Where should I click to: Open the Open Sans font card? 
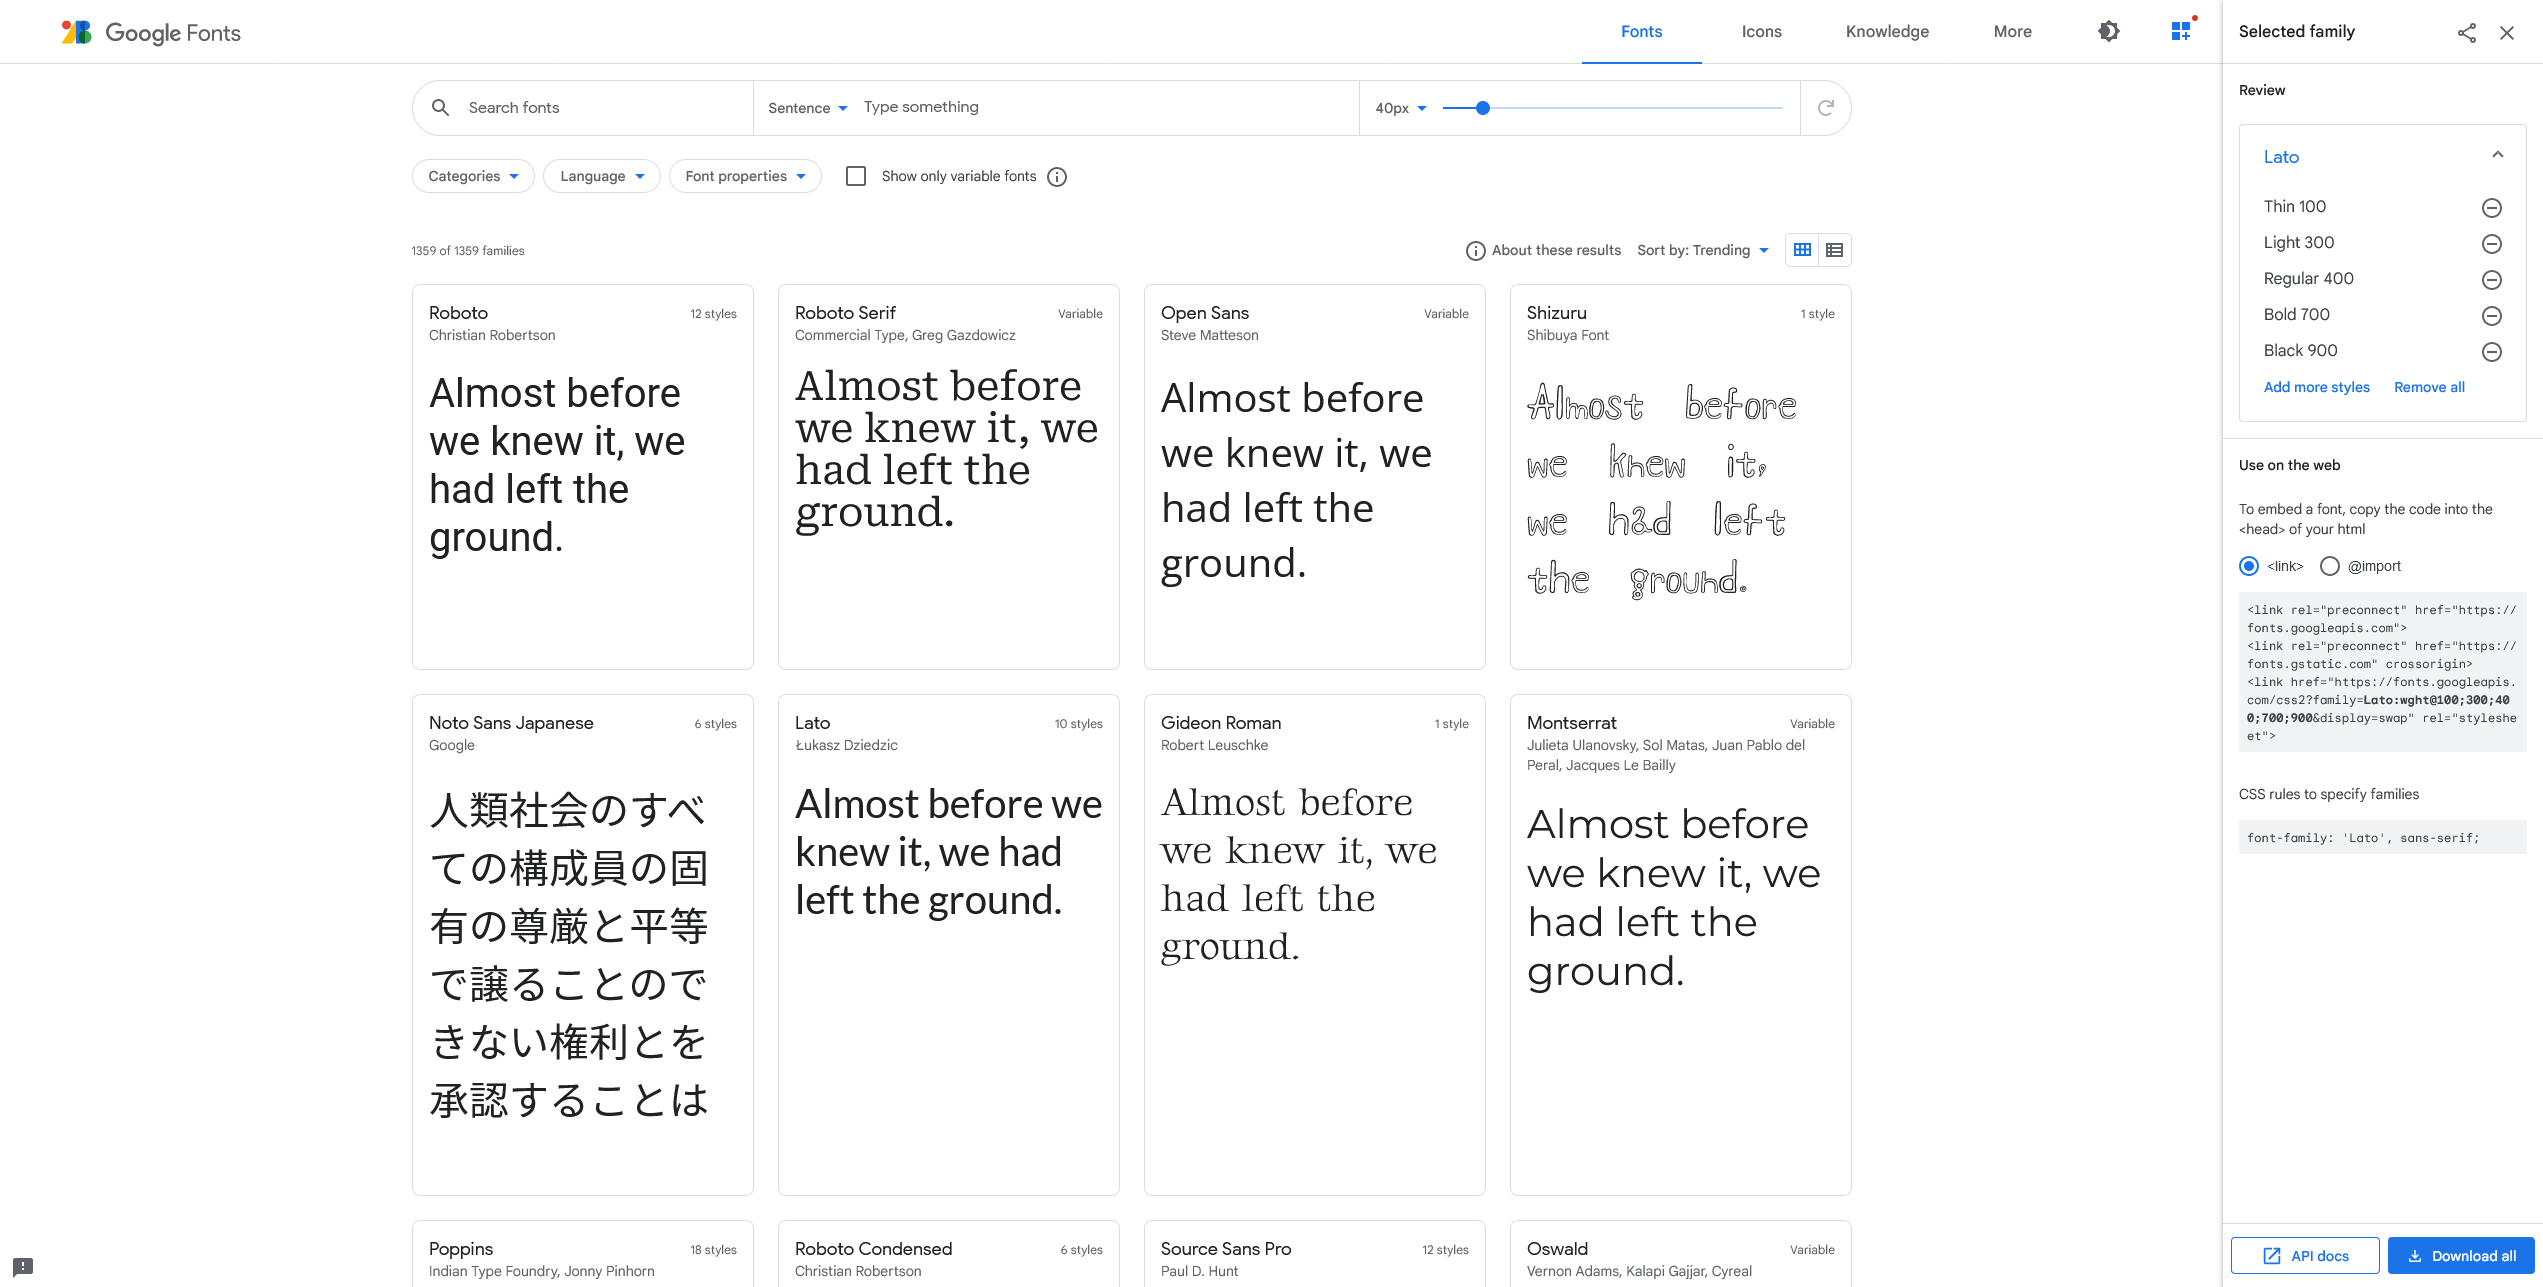pyautogui.click(x=1315, y=477)
